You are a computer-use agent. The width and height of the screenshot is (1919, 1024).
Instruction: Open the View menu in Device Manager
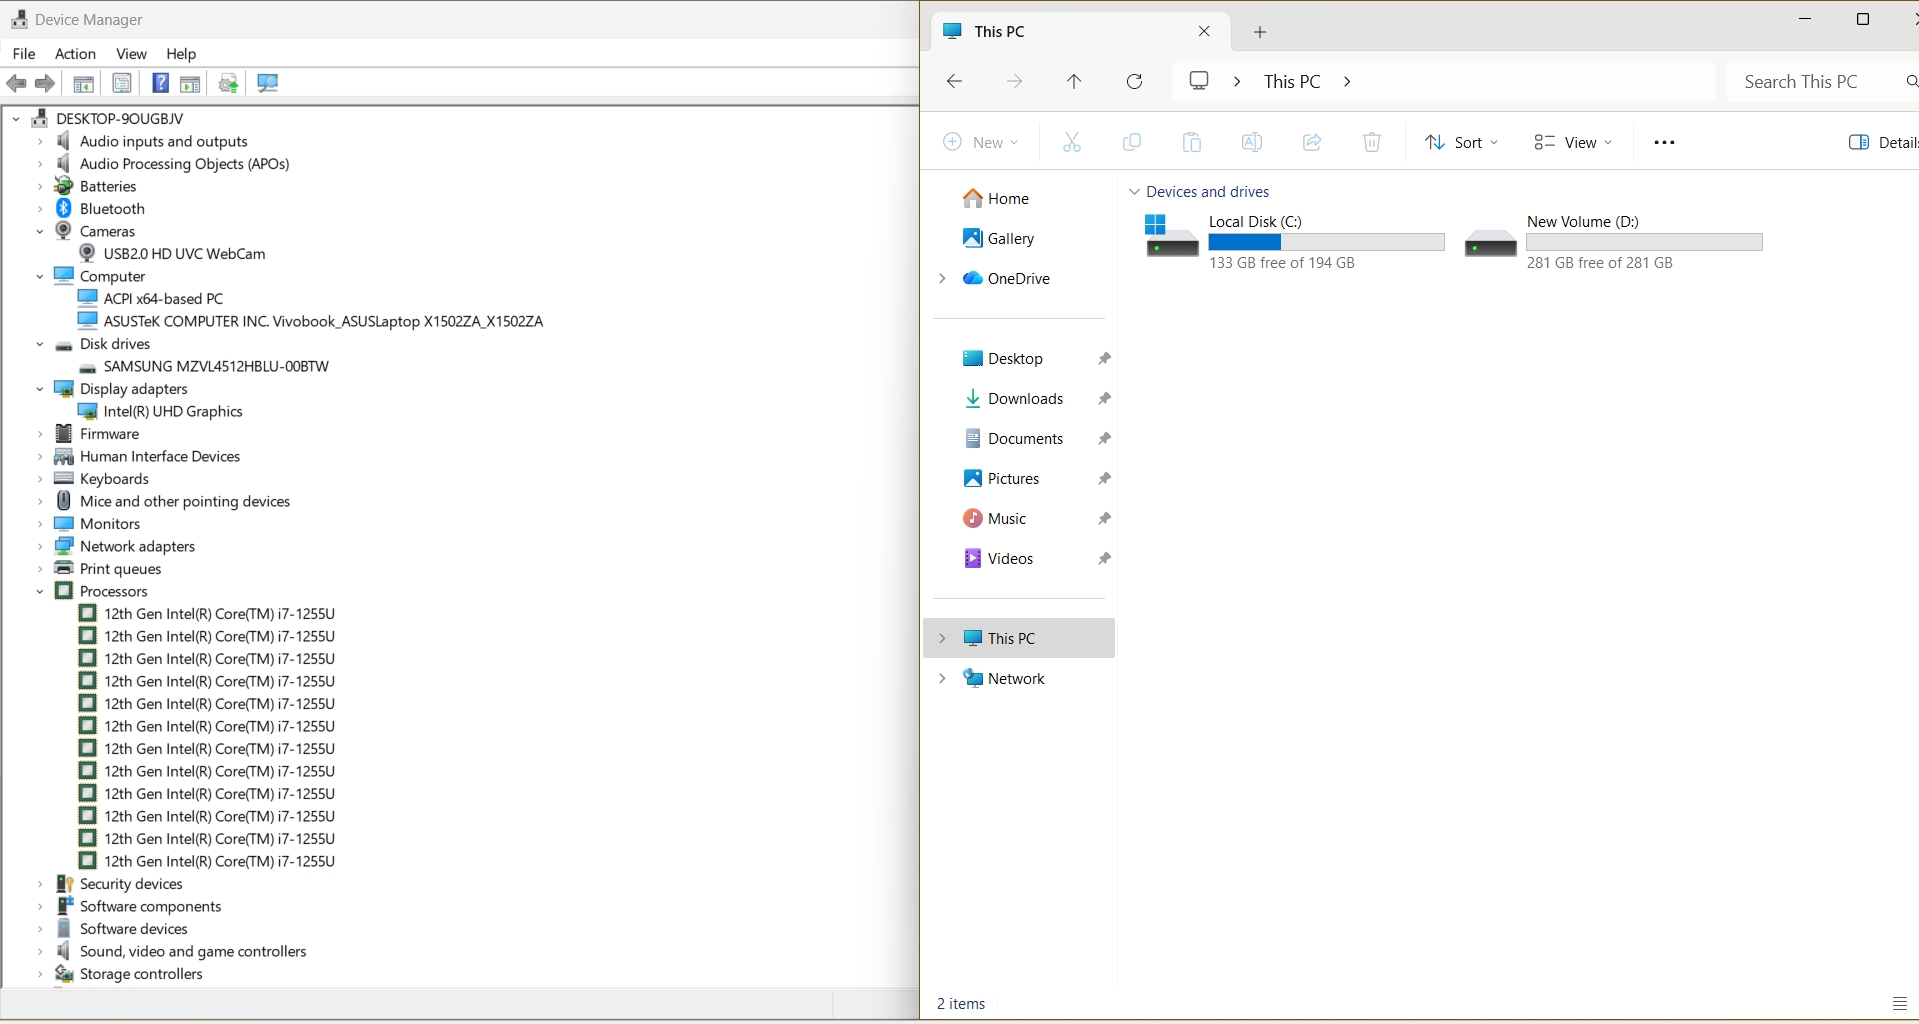pyautogui.click(x=131, y=54)
